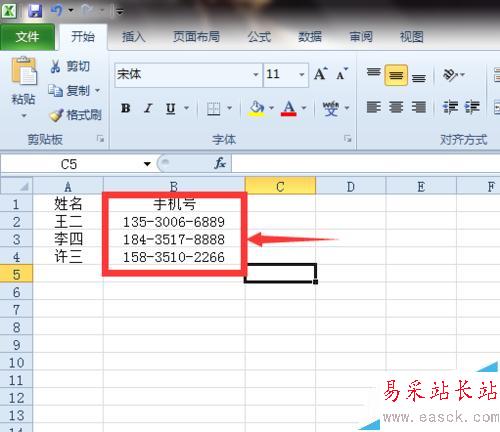Open the 字体 dialog launcher

[x=348, y=138]
